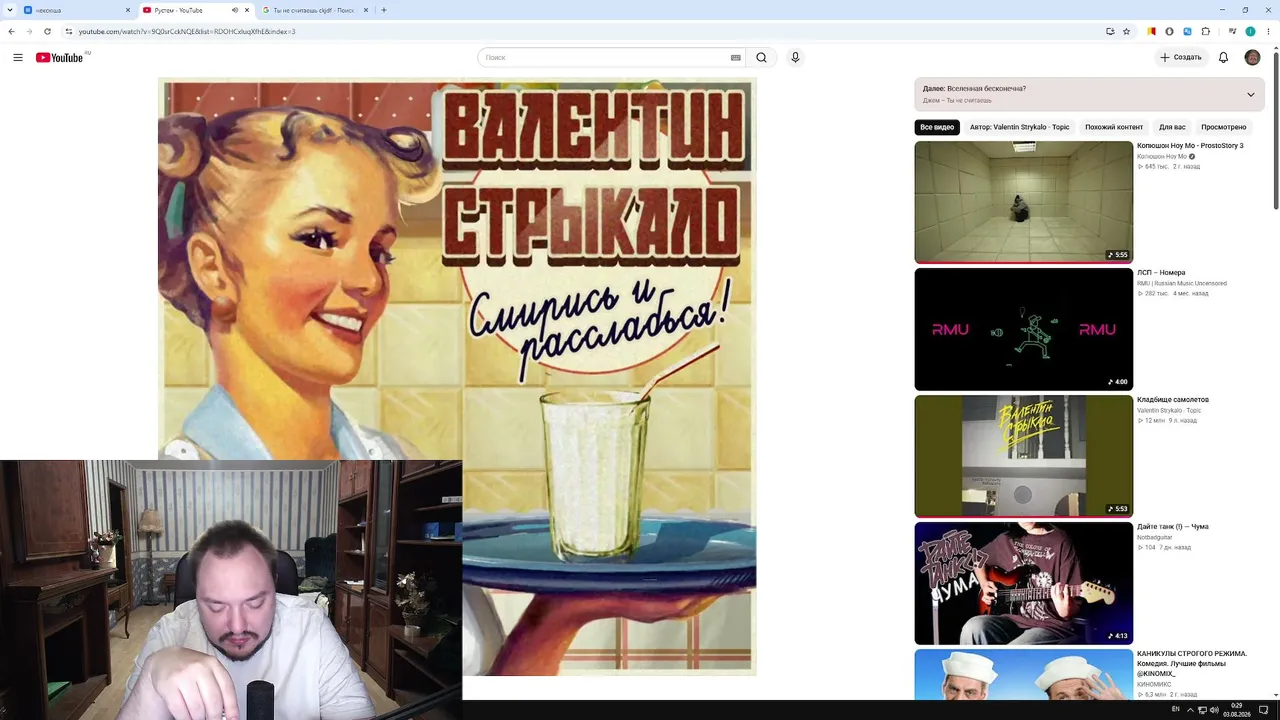Open the network tray icon
Viewport: 1280px width, 720px height.
pos(1202,710)
